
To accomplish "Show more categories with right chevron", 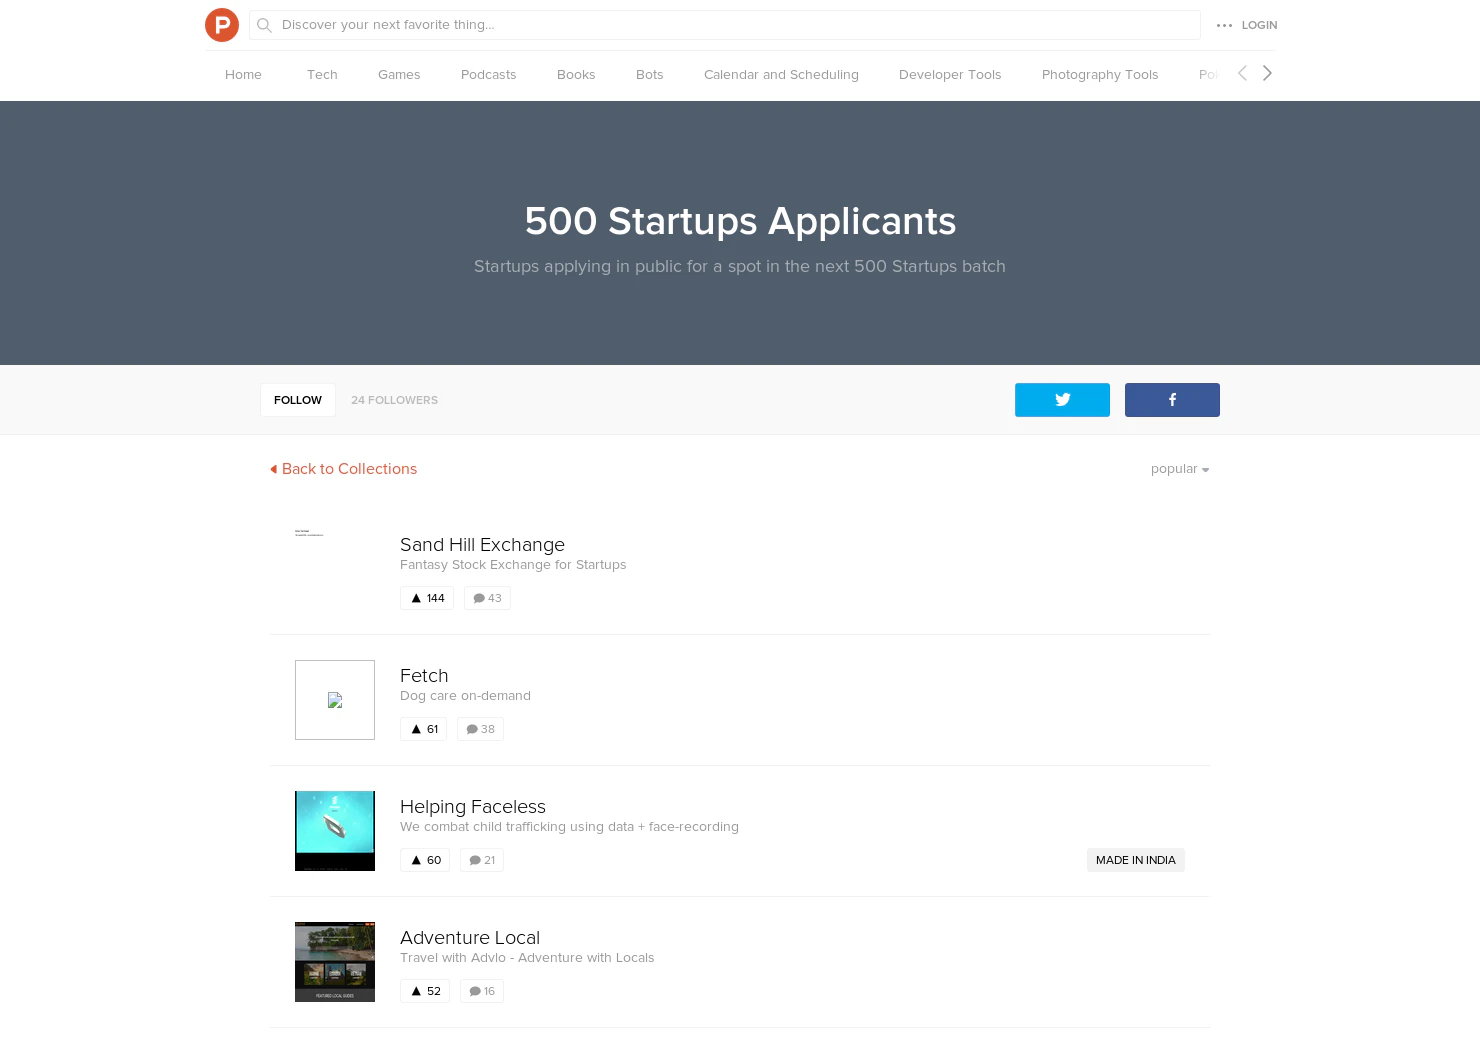I will click(x=1267, y=73).
